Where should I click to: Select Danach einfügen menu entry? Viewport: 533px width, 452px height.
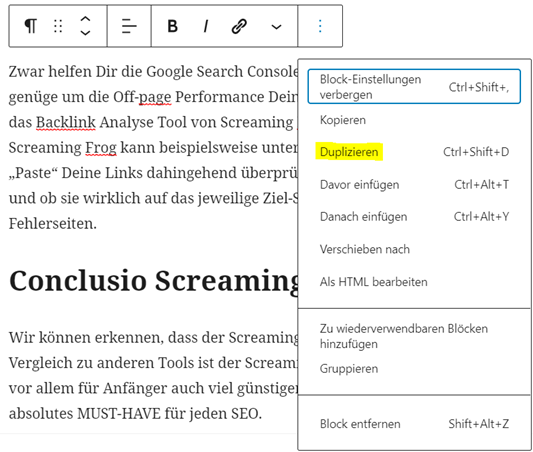tap(414, 216)
